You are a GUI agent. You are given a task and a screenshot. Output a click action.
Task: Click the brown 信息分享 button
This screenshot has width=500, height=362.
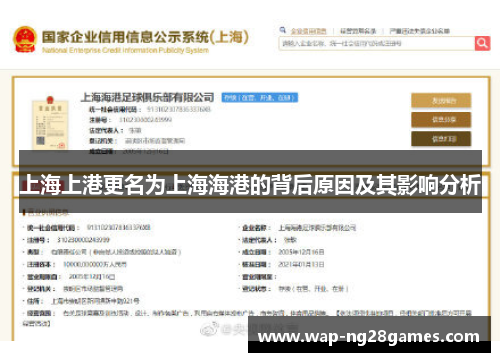[441, 120]
